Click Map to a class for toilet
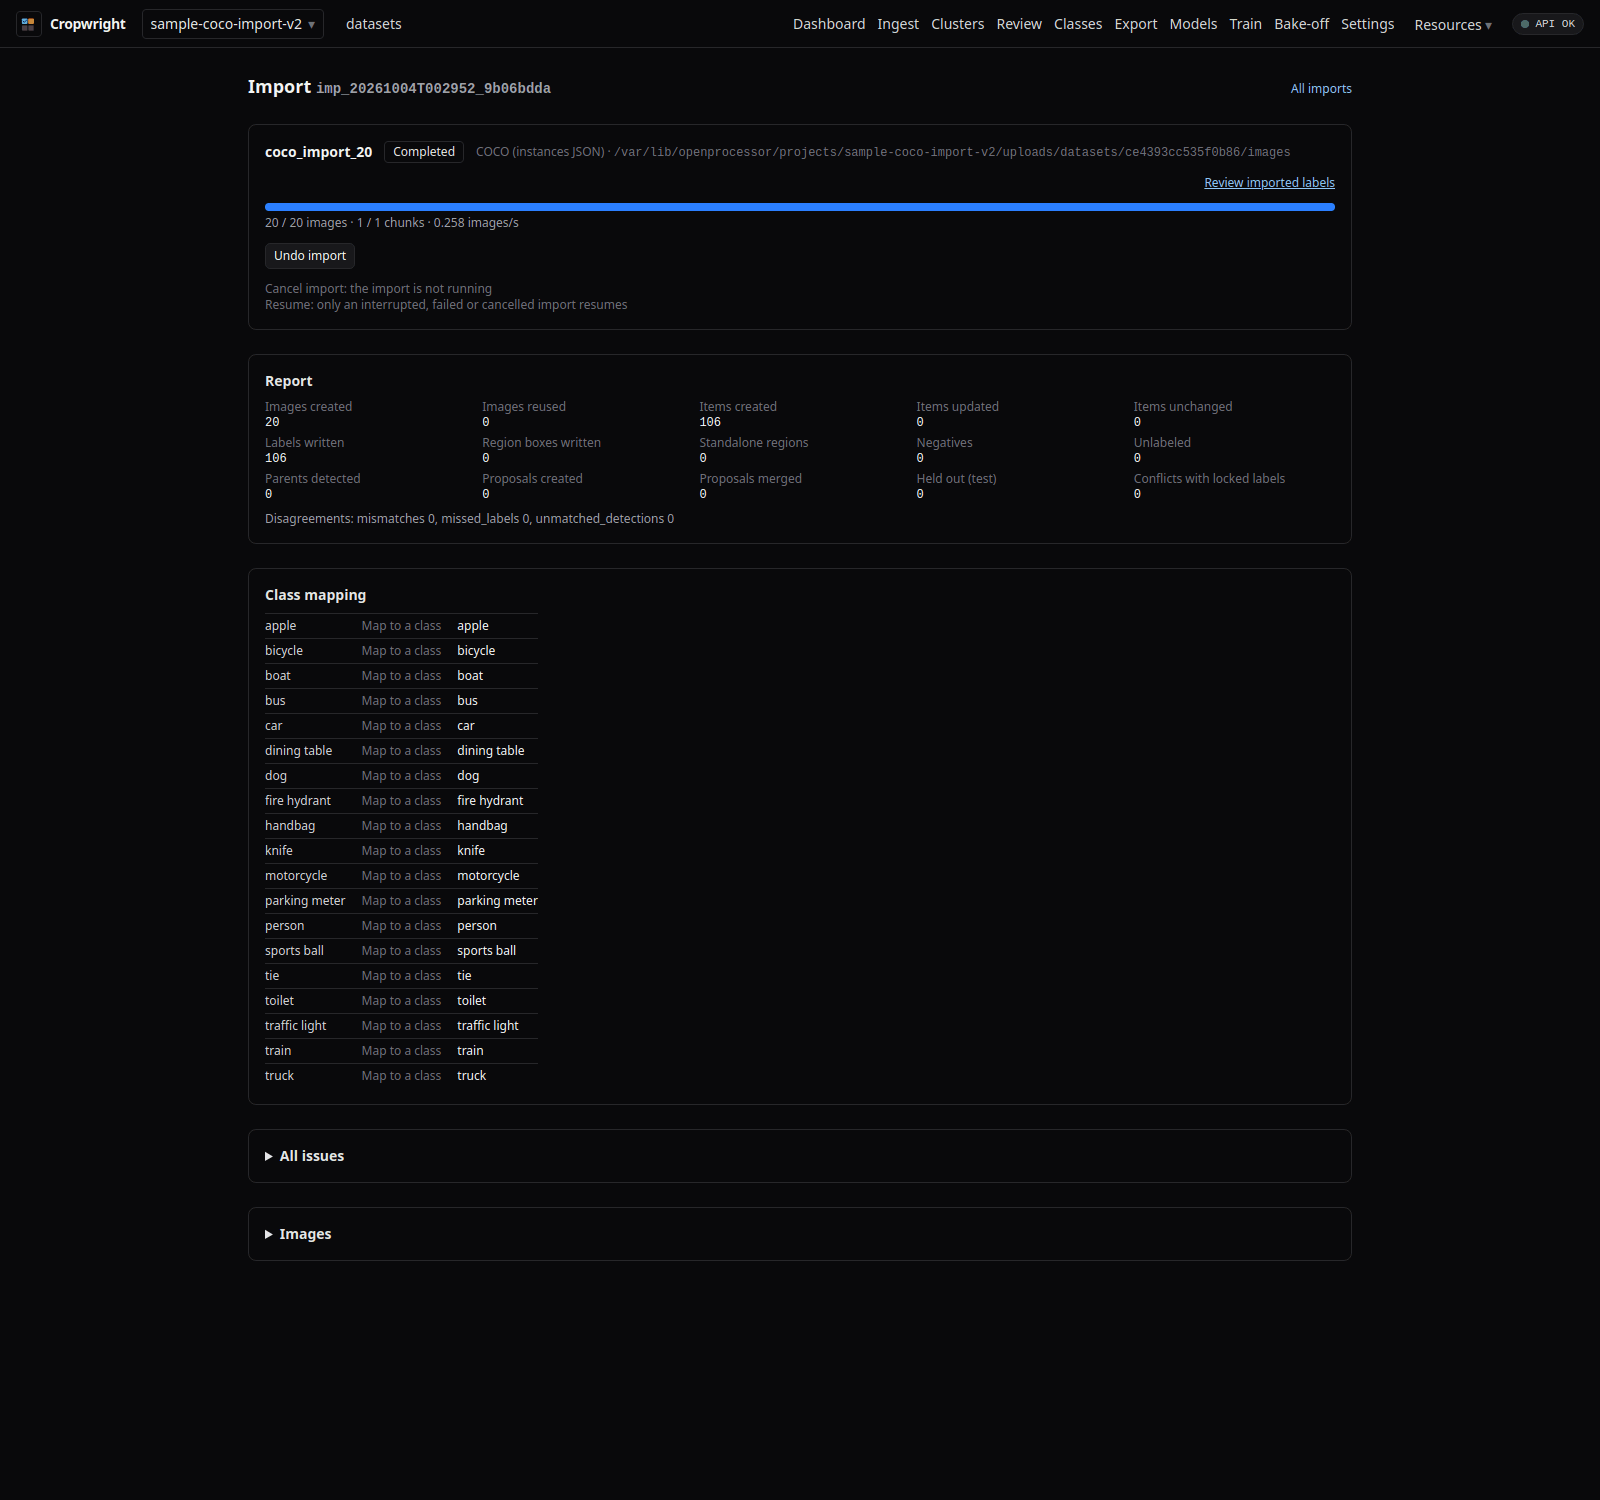 pos(401,1001)
